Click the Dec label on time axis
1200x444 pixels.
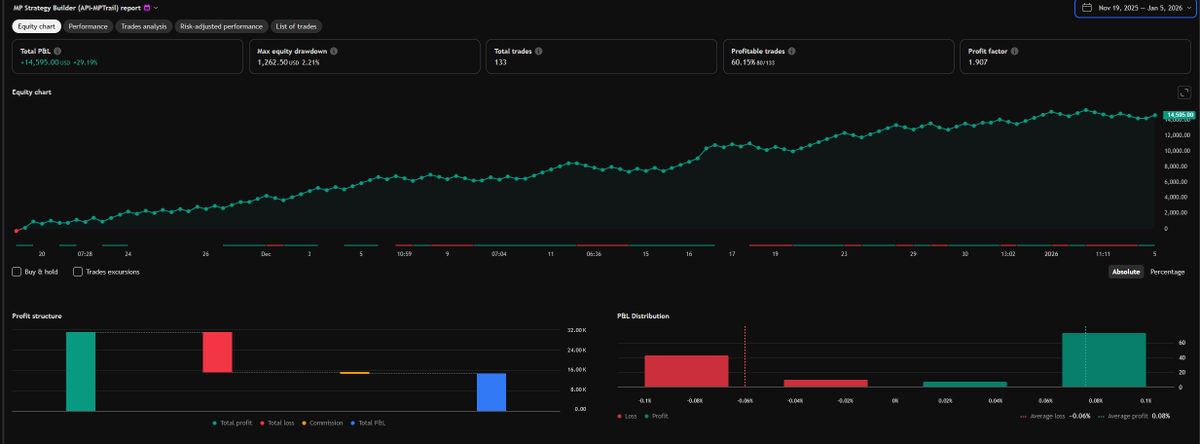click(x=266, y=254)
